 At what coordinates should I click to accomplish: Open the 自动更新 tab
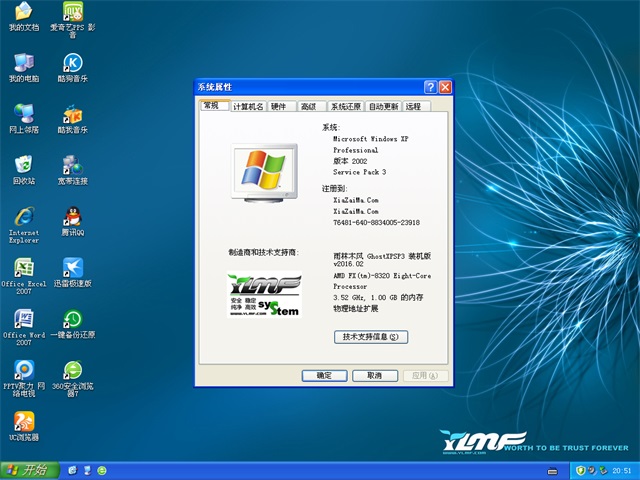coord(383,106)
